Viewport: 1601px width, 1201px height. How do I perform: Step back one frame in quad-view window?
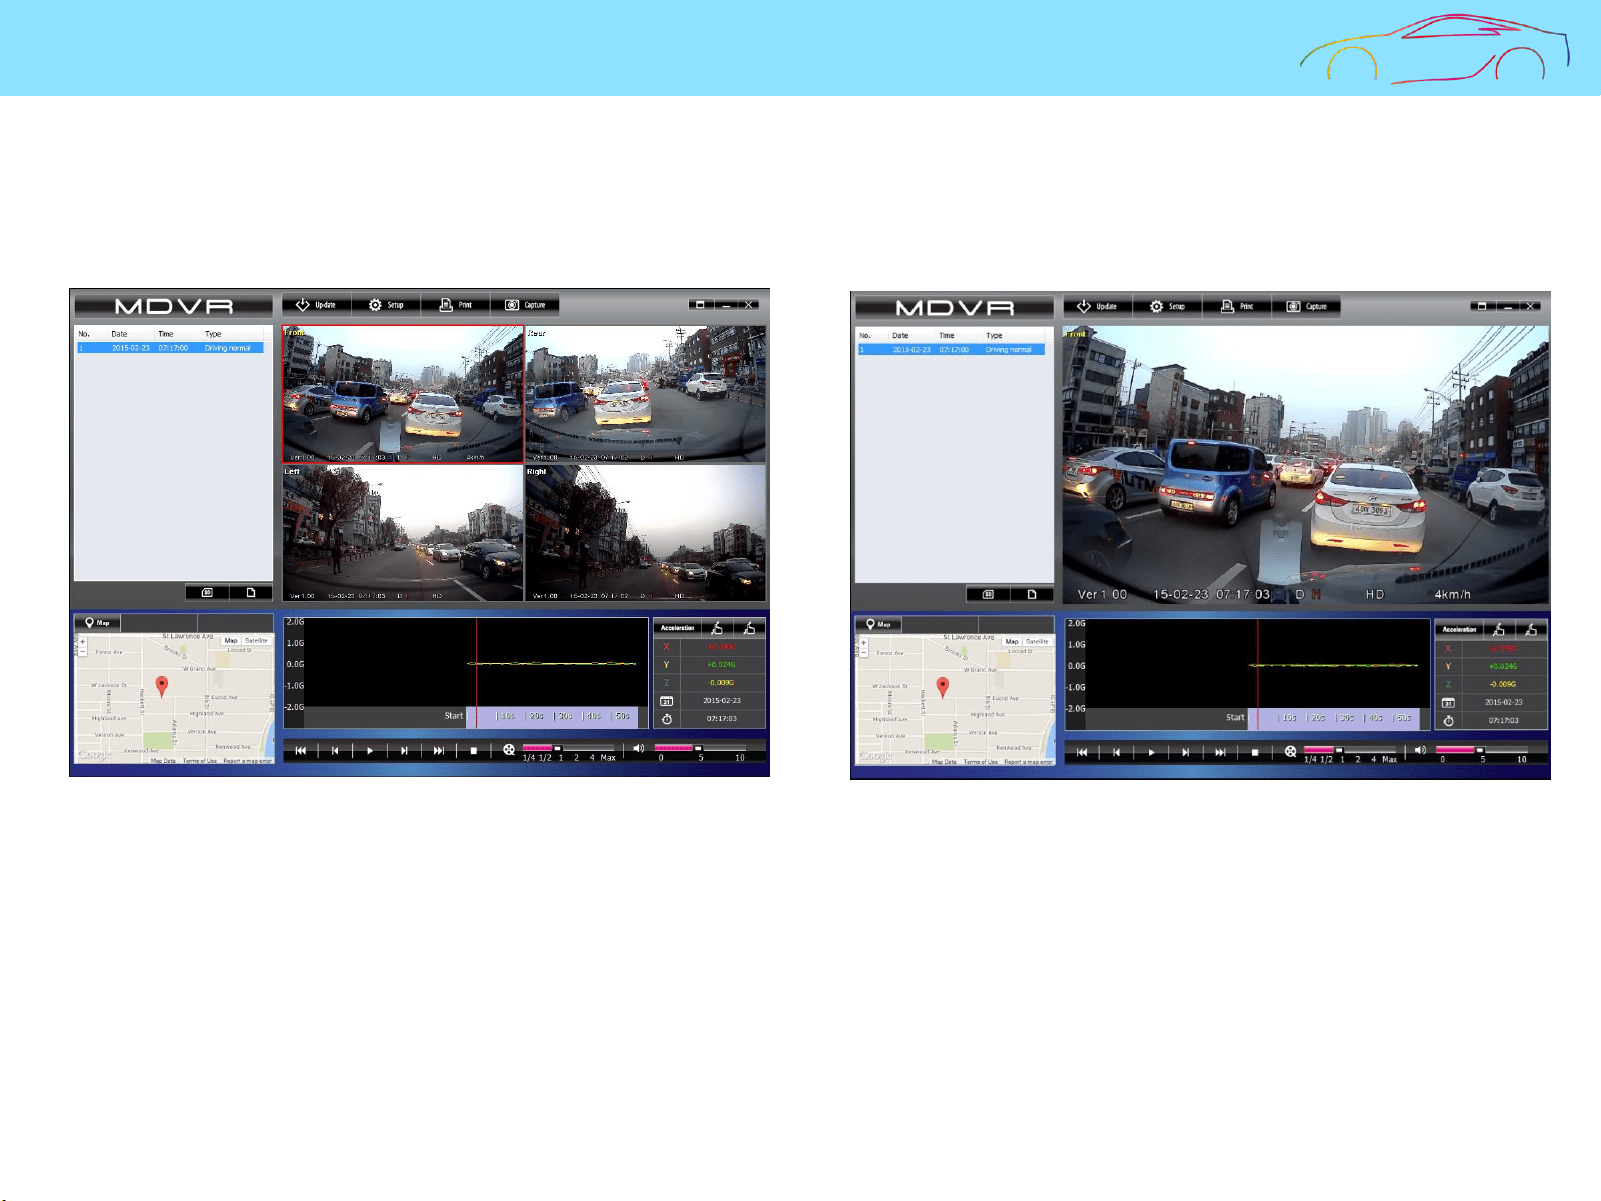pos(335,750)
